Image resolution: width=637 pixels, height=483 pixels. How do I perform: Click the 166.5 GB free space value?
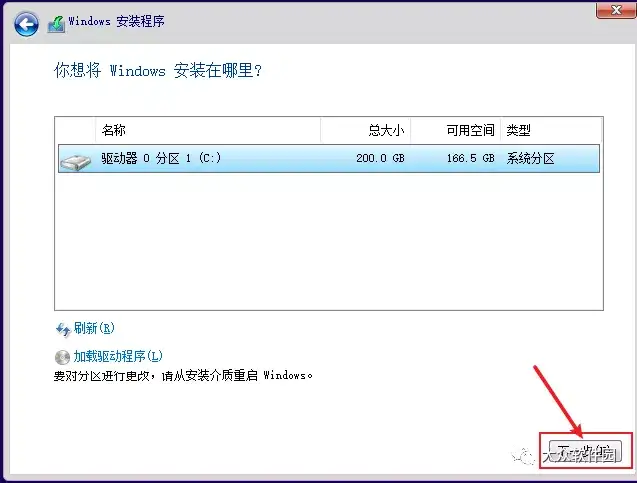tap(470, 158)
